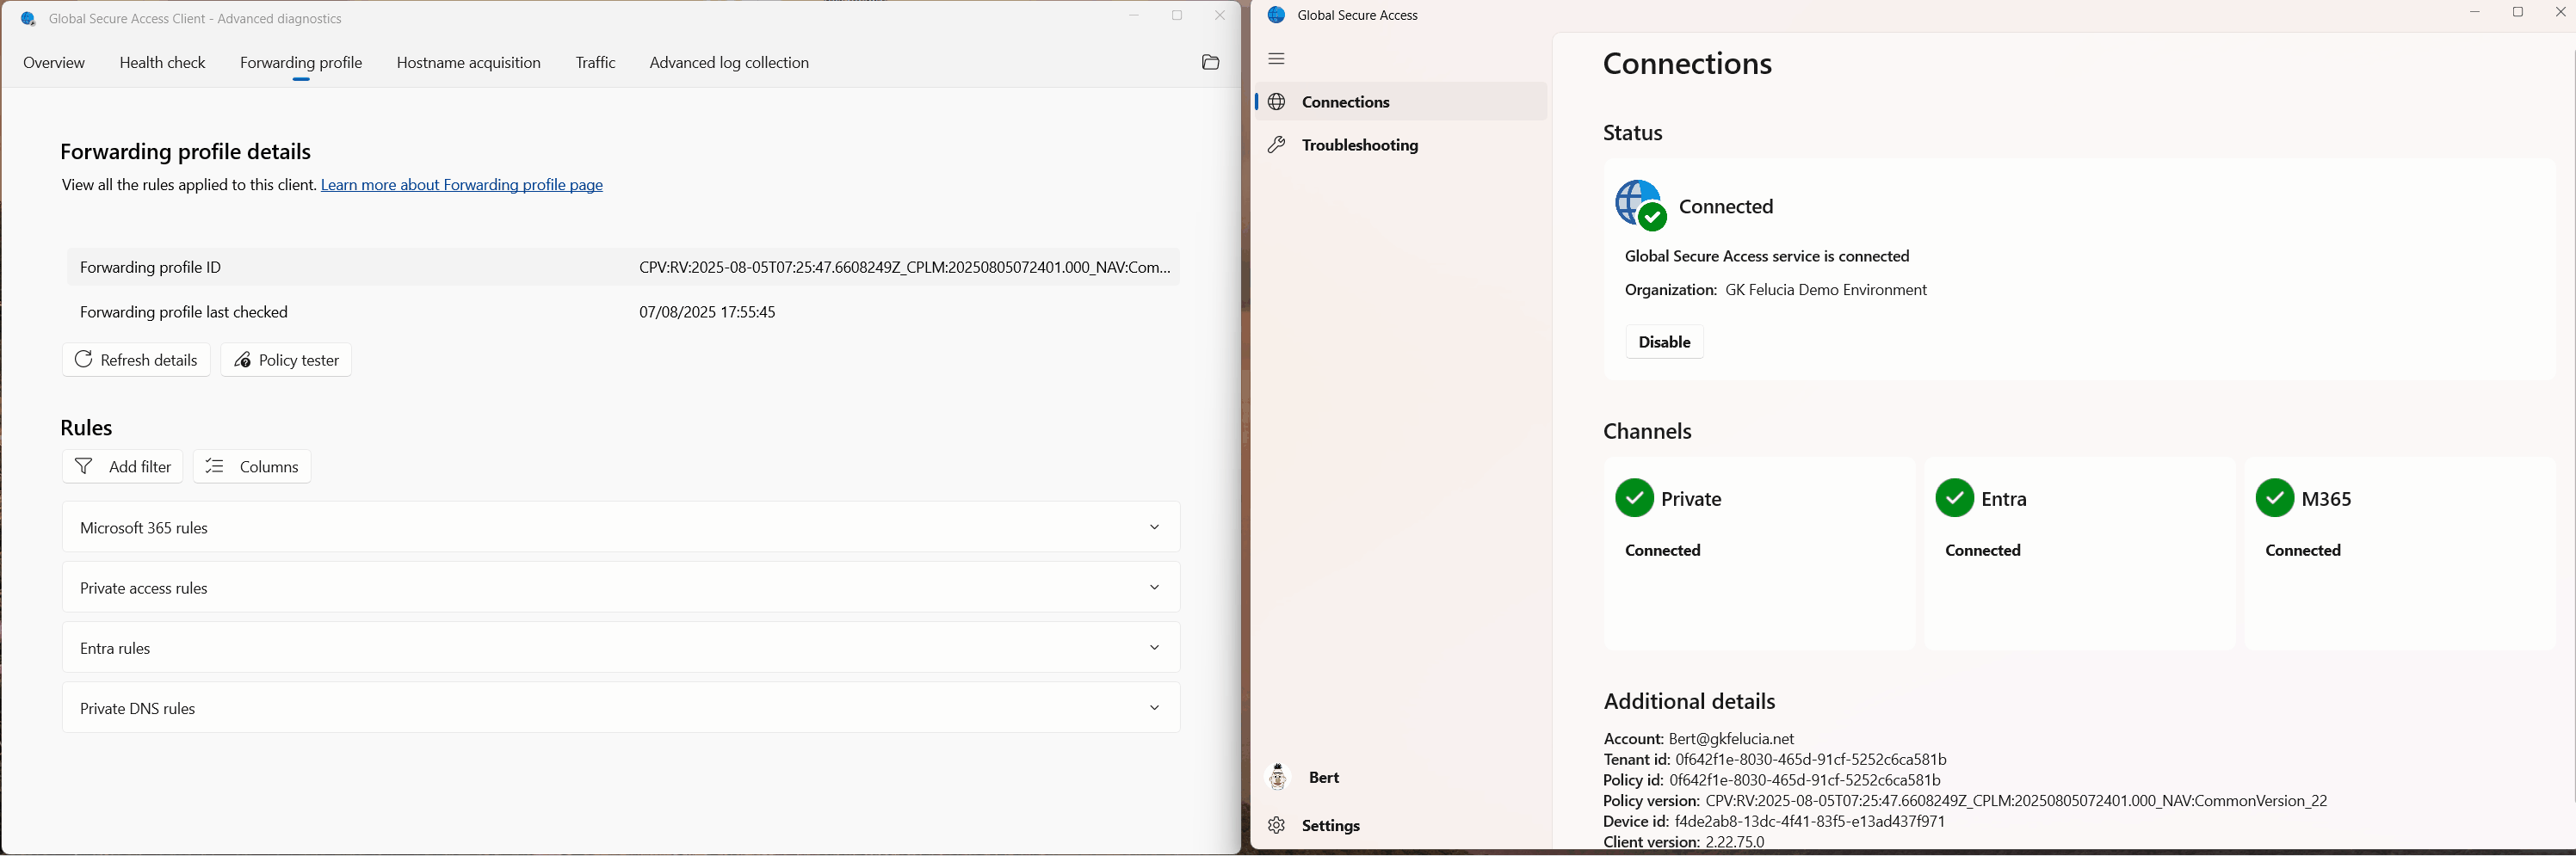
Task: Open the Learn more about Forwarding profile link
Action: (462, 185)
